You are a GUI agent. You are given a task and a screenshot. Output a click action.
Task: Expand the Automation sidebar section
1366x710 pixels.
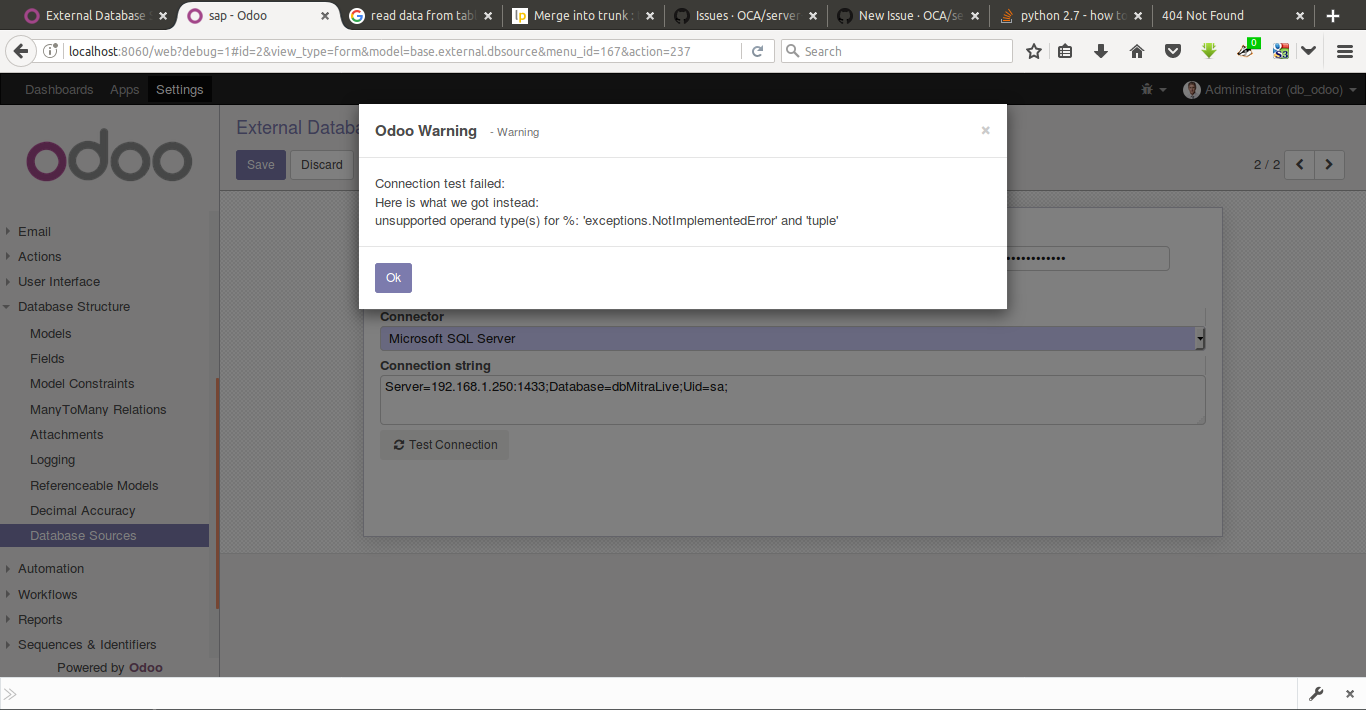point(51,568)
